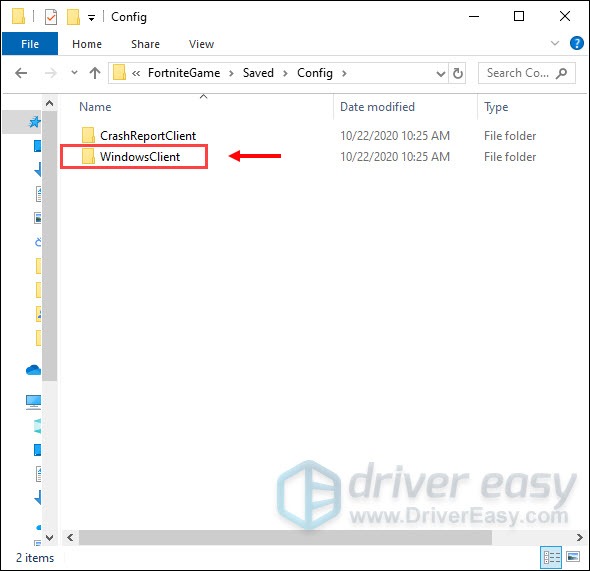The height and width of the screenshot is (571, 590).
Task: Open OneDrive cloud in navigation pane
Action: click(33, 370)
